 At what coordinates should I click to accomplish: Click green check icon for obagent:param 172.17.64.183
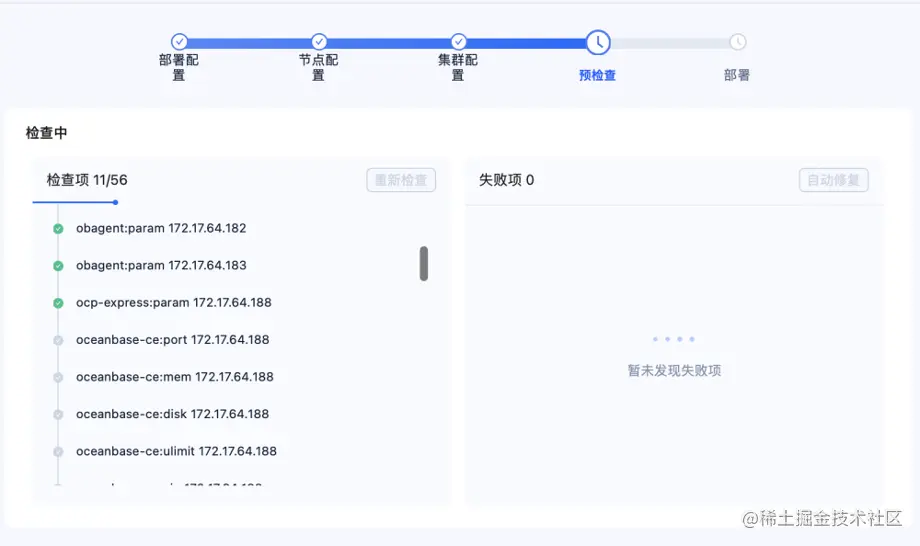58,266
